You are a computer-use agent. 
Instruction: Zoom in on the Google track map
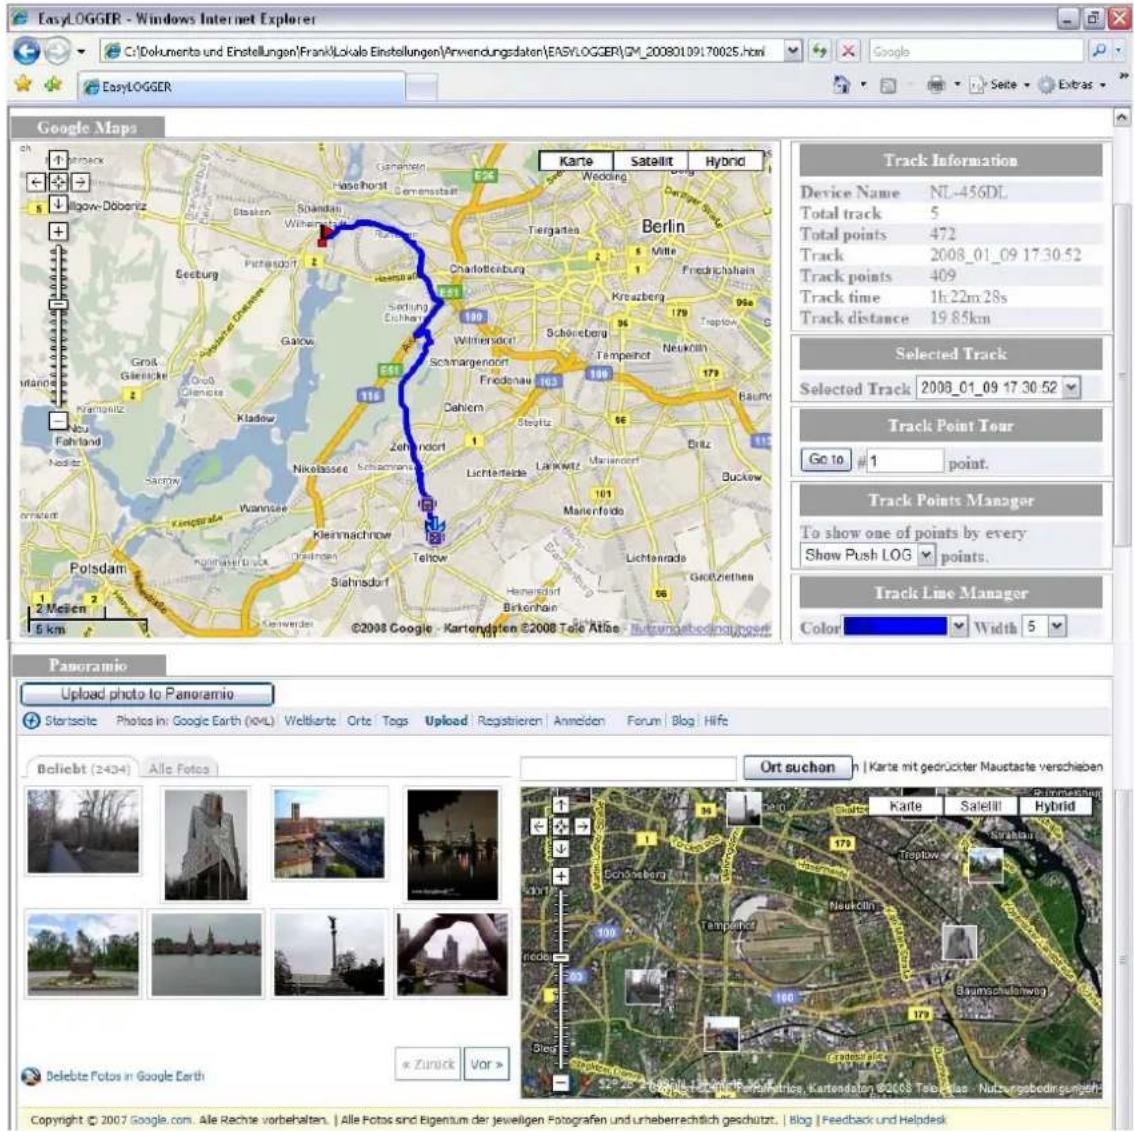(58, 231)
